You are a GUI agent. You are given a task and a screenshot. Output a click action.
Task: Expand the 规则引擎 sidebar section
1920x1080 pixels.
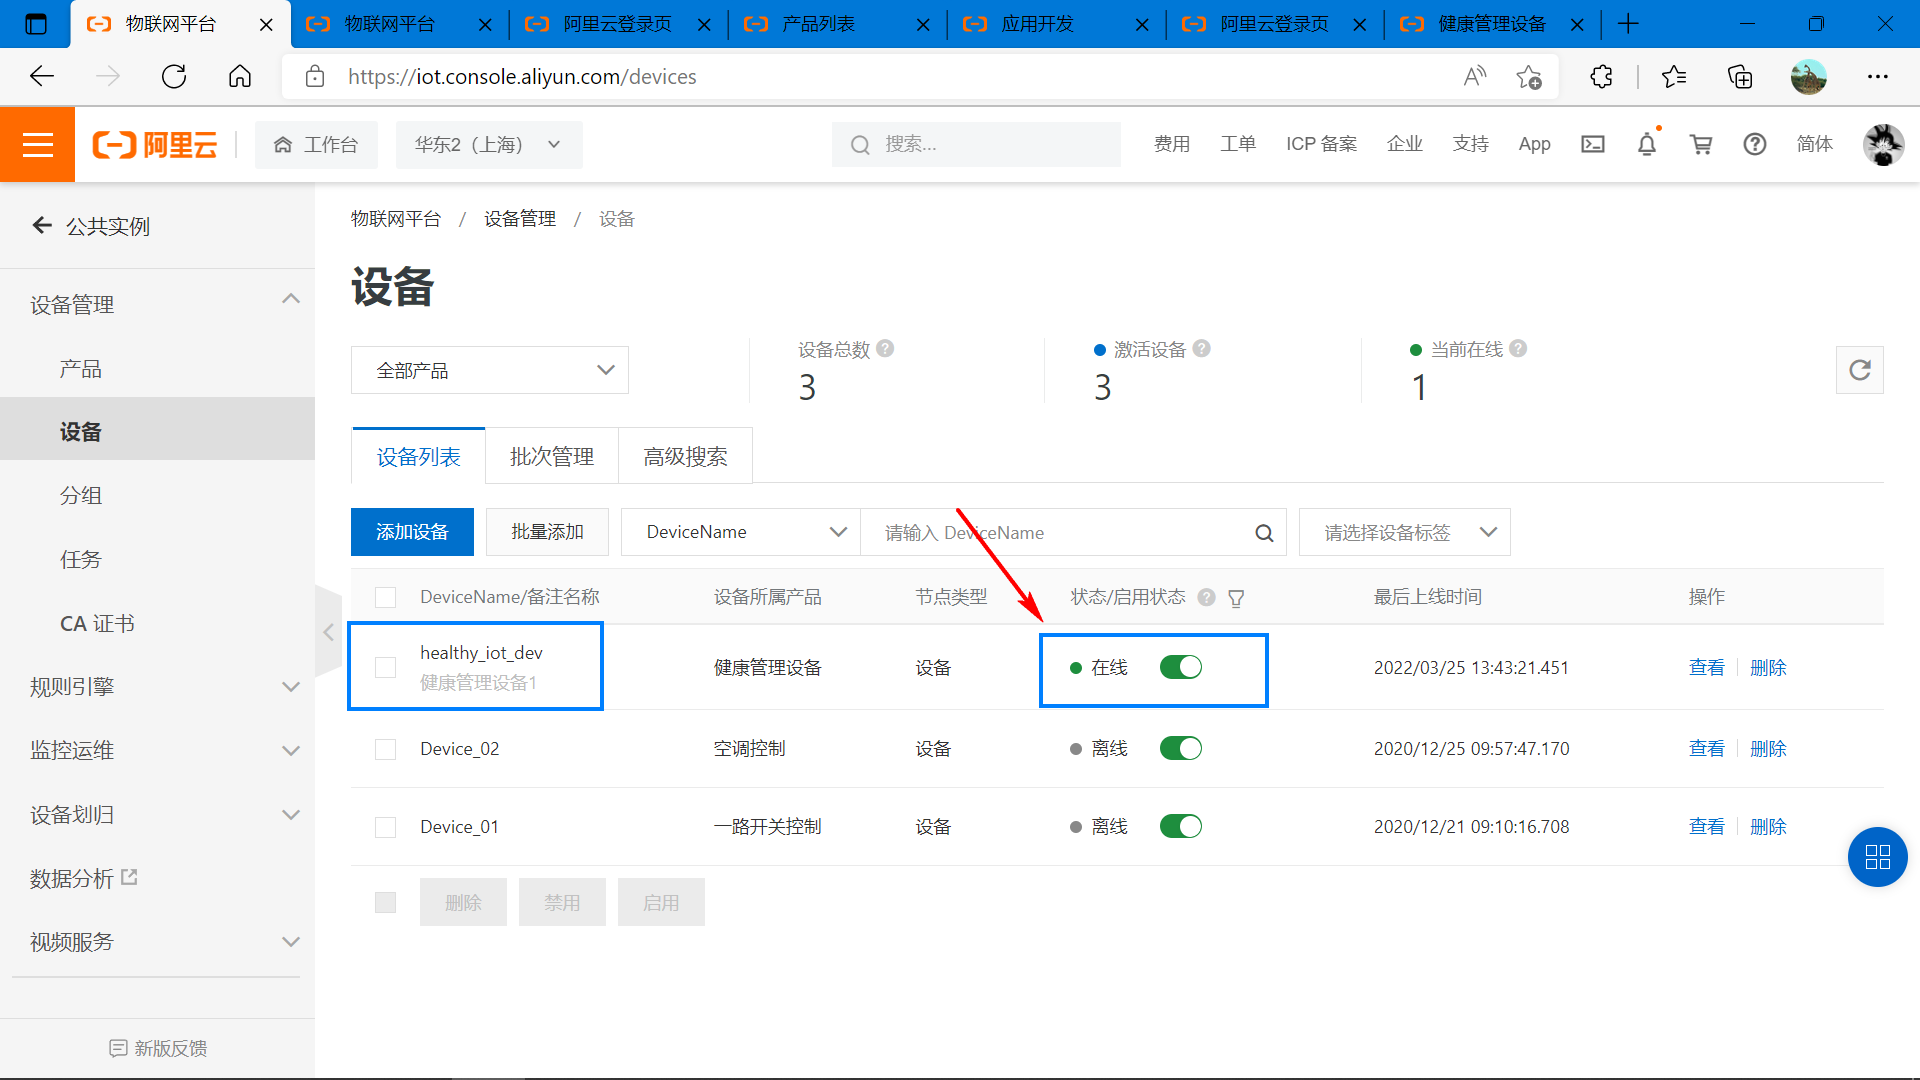coord(291,687)
